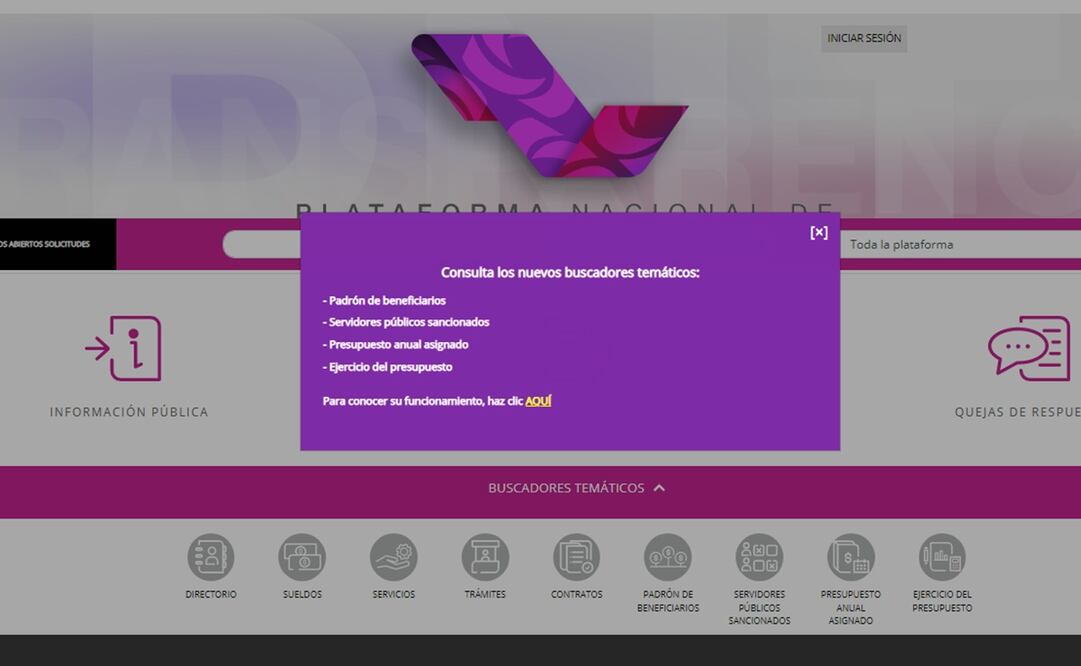
Task: Click the Padrón de Beneficiarios icon
Action: point(667,558)
